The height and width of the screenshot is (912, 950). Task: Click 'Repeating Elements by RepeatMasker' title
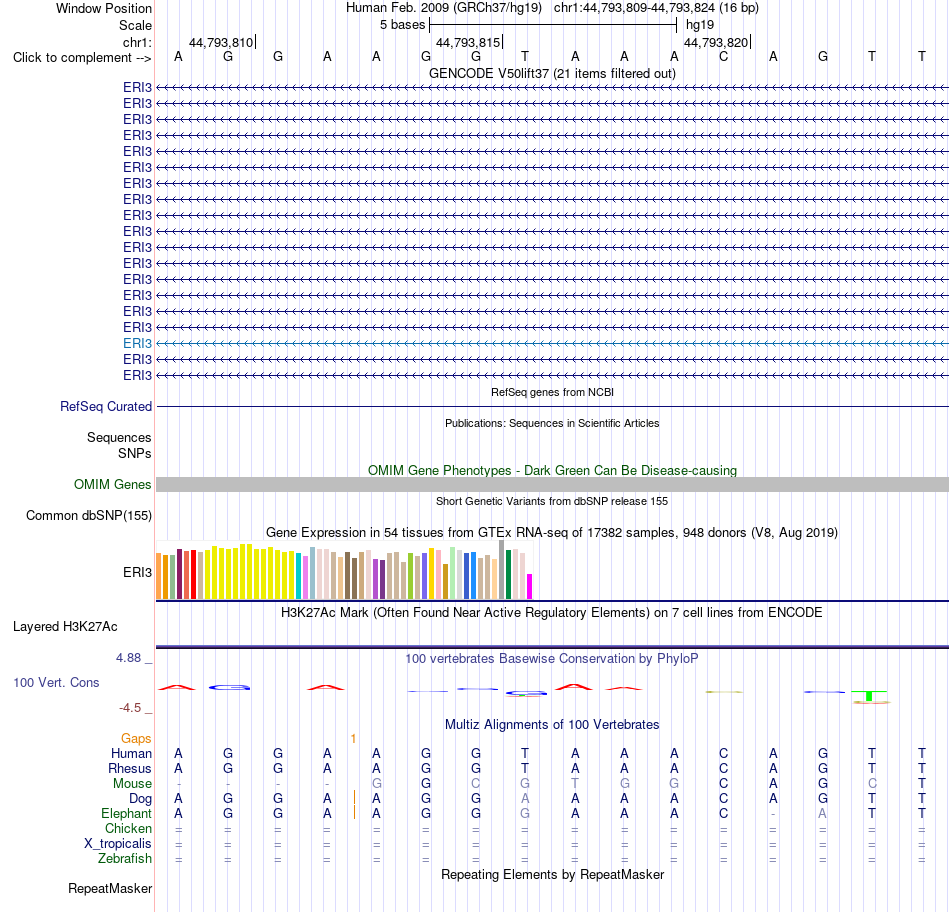(552, 874)
